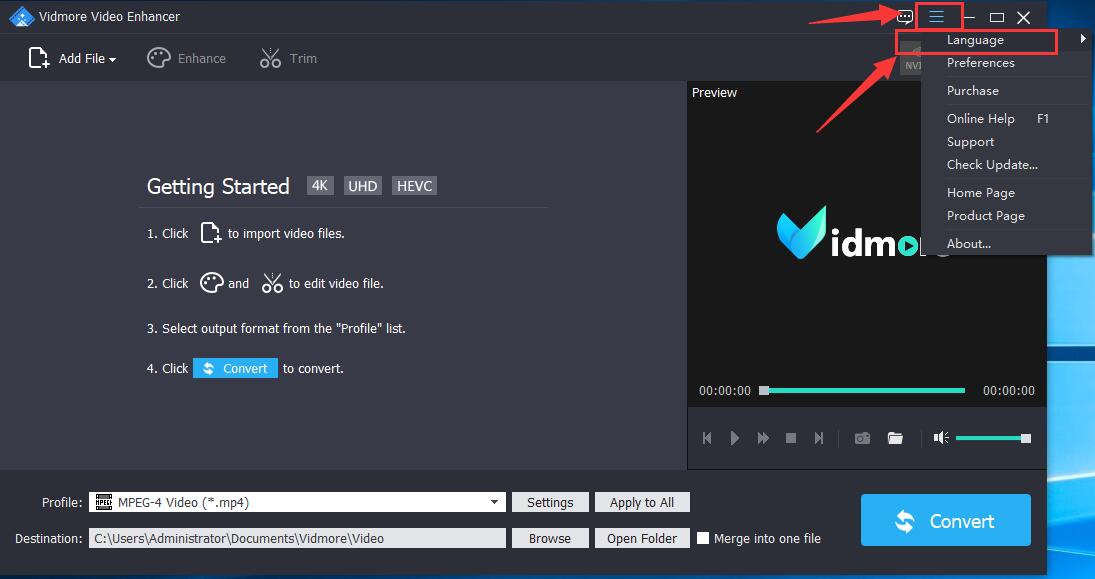Expand the Profile format dropdown

pyautogui.click(x=494, y=502)
